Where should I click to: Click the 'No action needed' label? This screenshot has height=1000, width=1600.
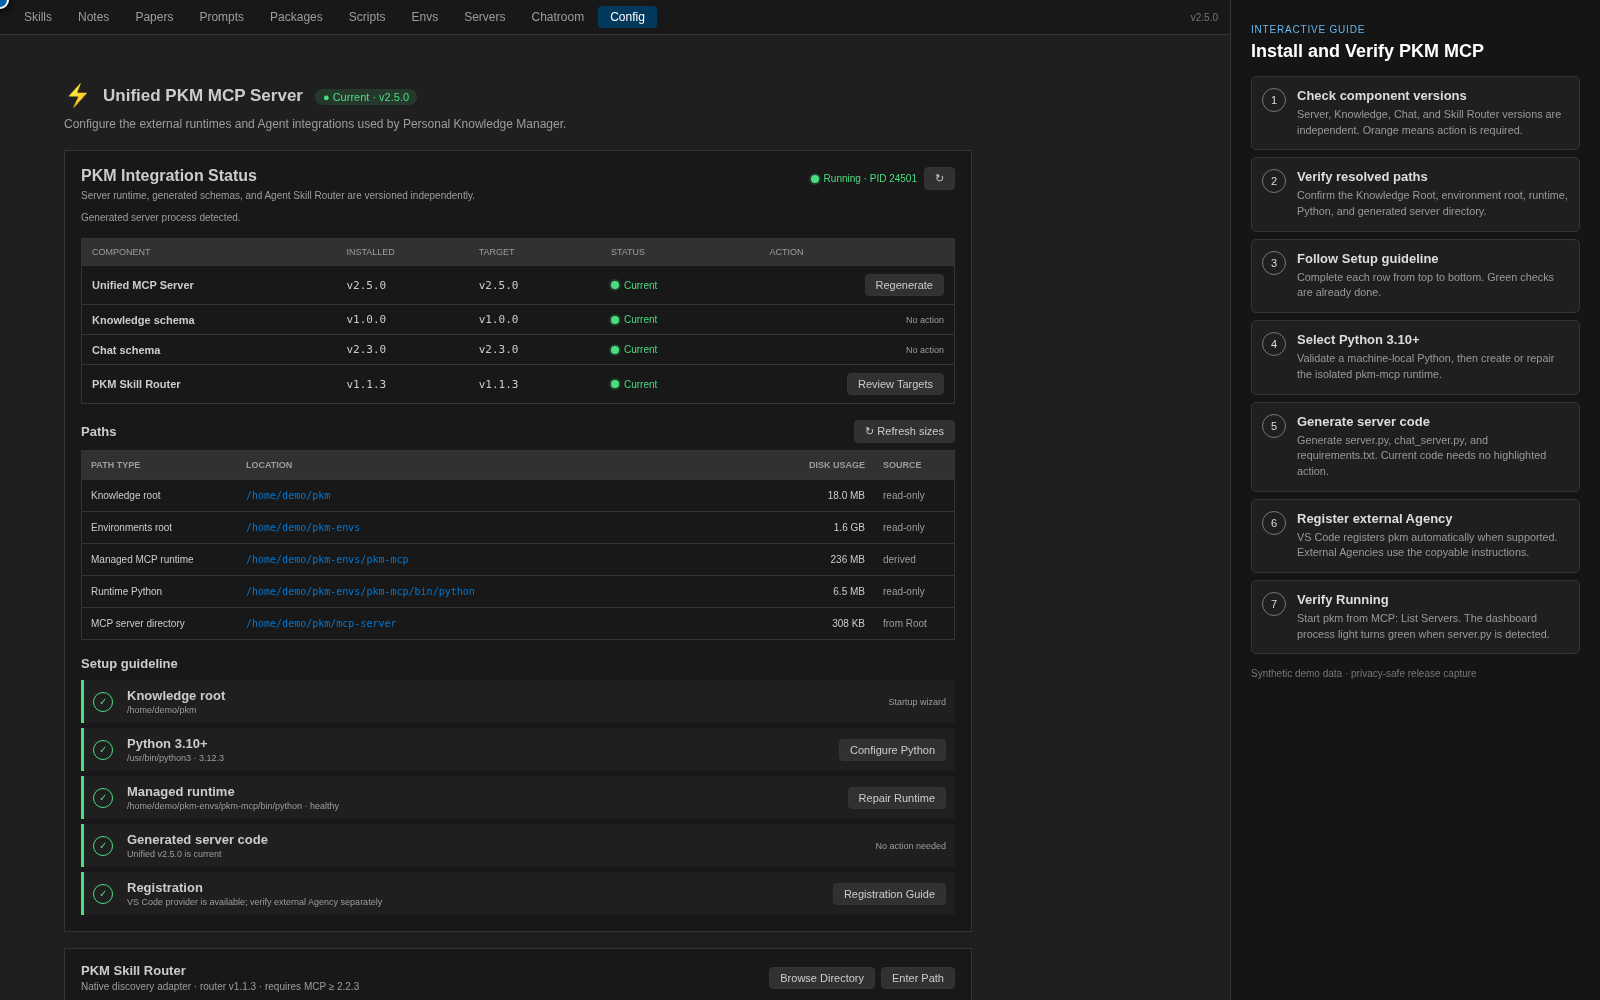[910, 846]
